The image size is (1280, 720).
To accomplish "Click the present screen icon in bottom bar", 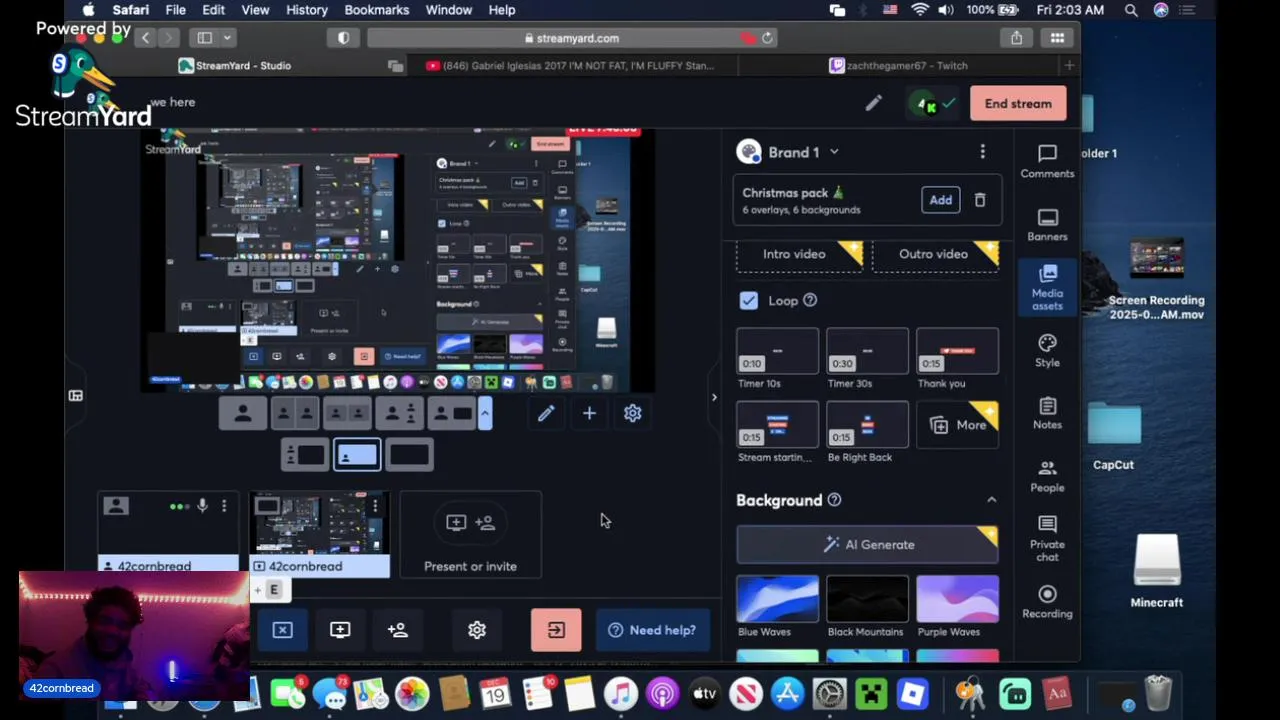I will (x=340, y=630).
